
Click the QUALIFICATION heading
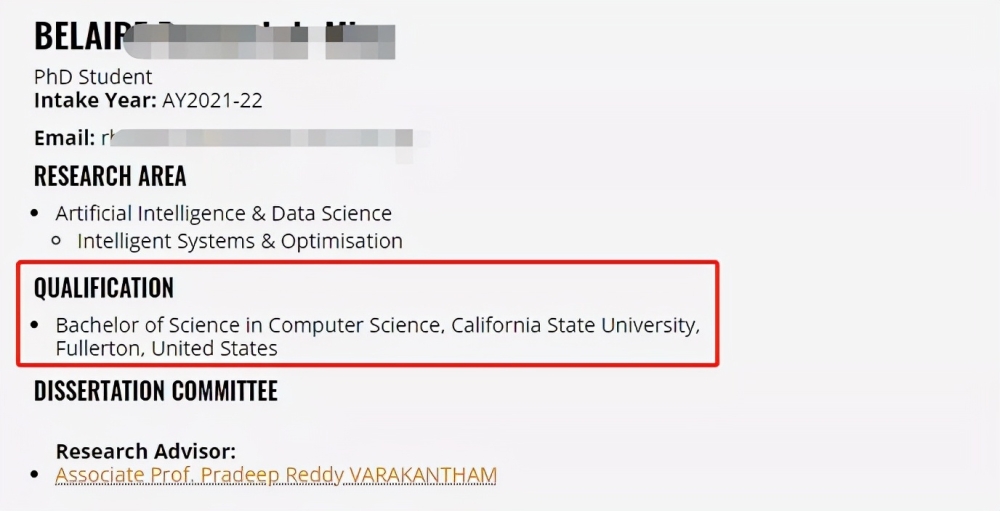click(103, 288)
